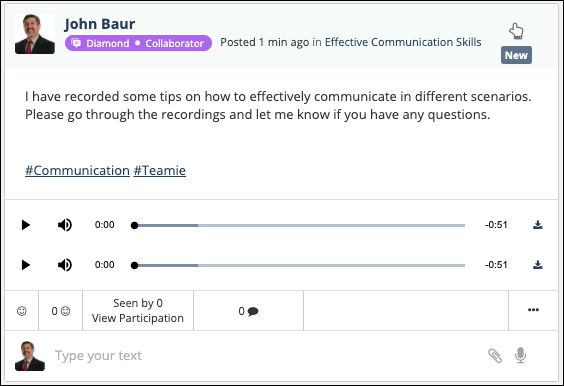Play the first audio recording
564x386 pixels.
pos(26,225)
